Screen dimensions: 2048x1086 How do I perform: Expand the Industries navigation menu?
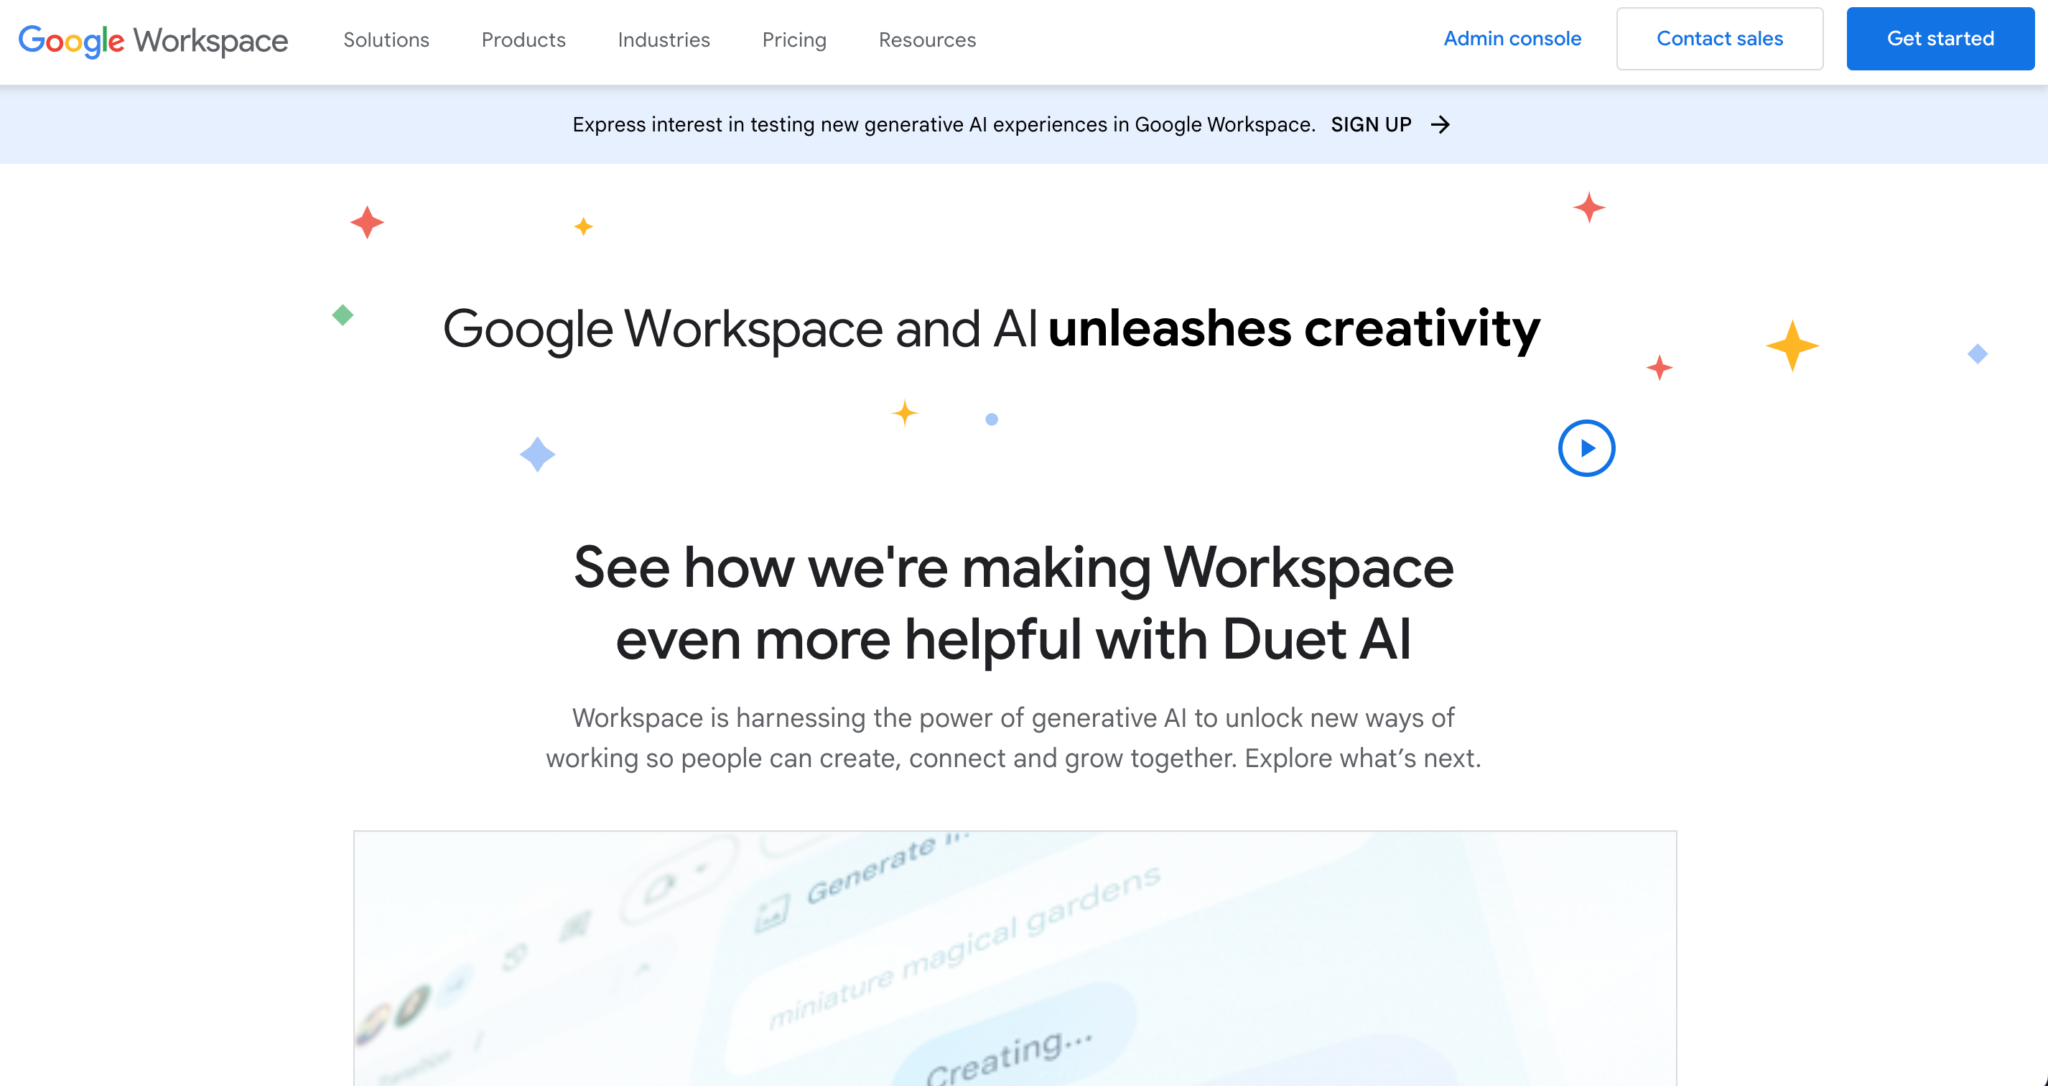(663, 40)
